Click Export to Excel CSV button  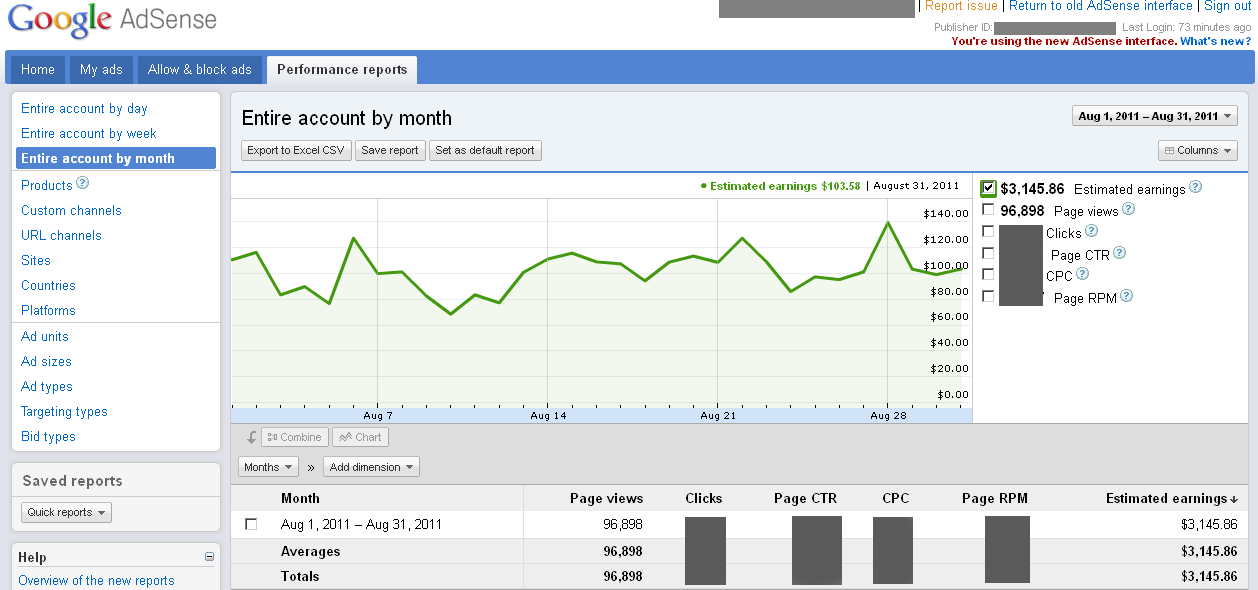[296, 150]
